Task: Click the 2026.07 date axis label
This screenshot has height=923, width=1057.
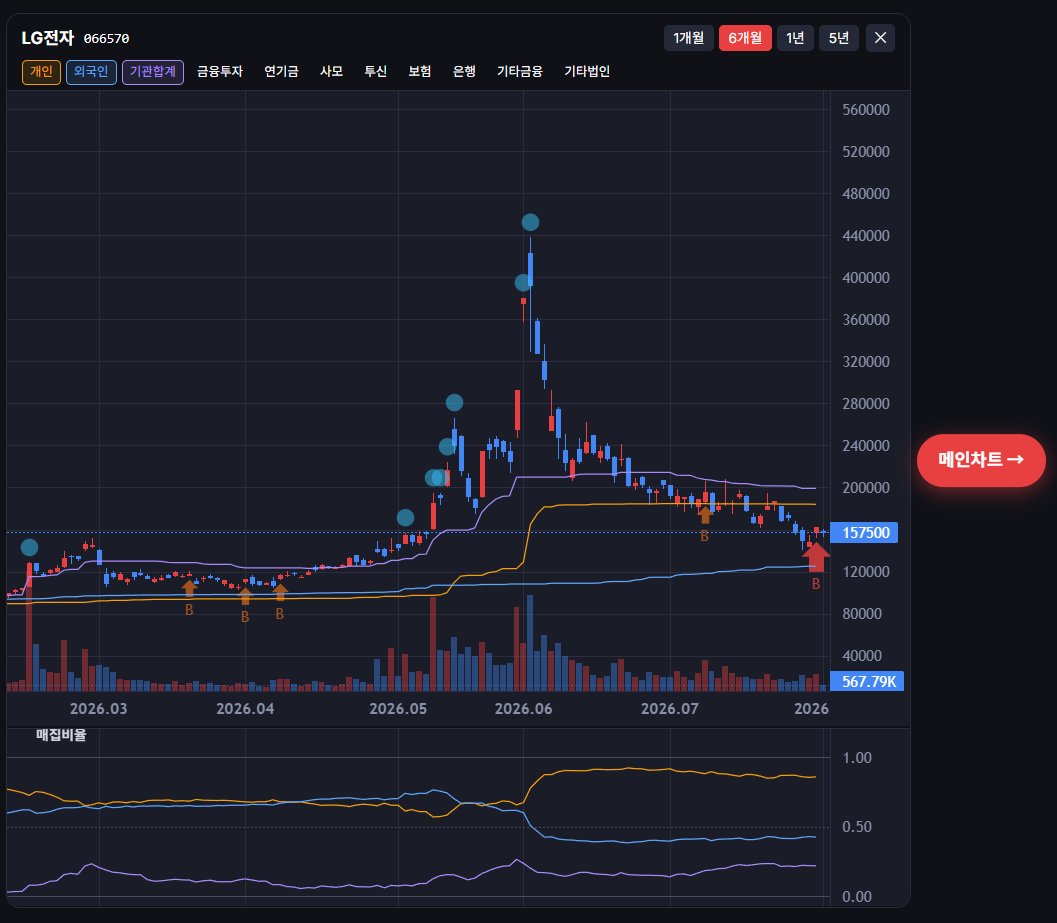Action: (x=670, y=709)
